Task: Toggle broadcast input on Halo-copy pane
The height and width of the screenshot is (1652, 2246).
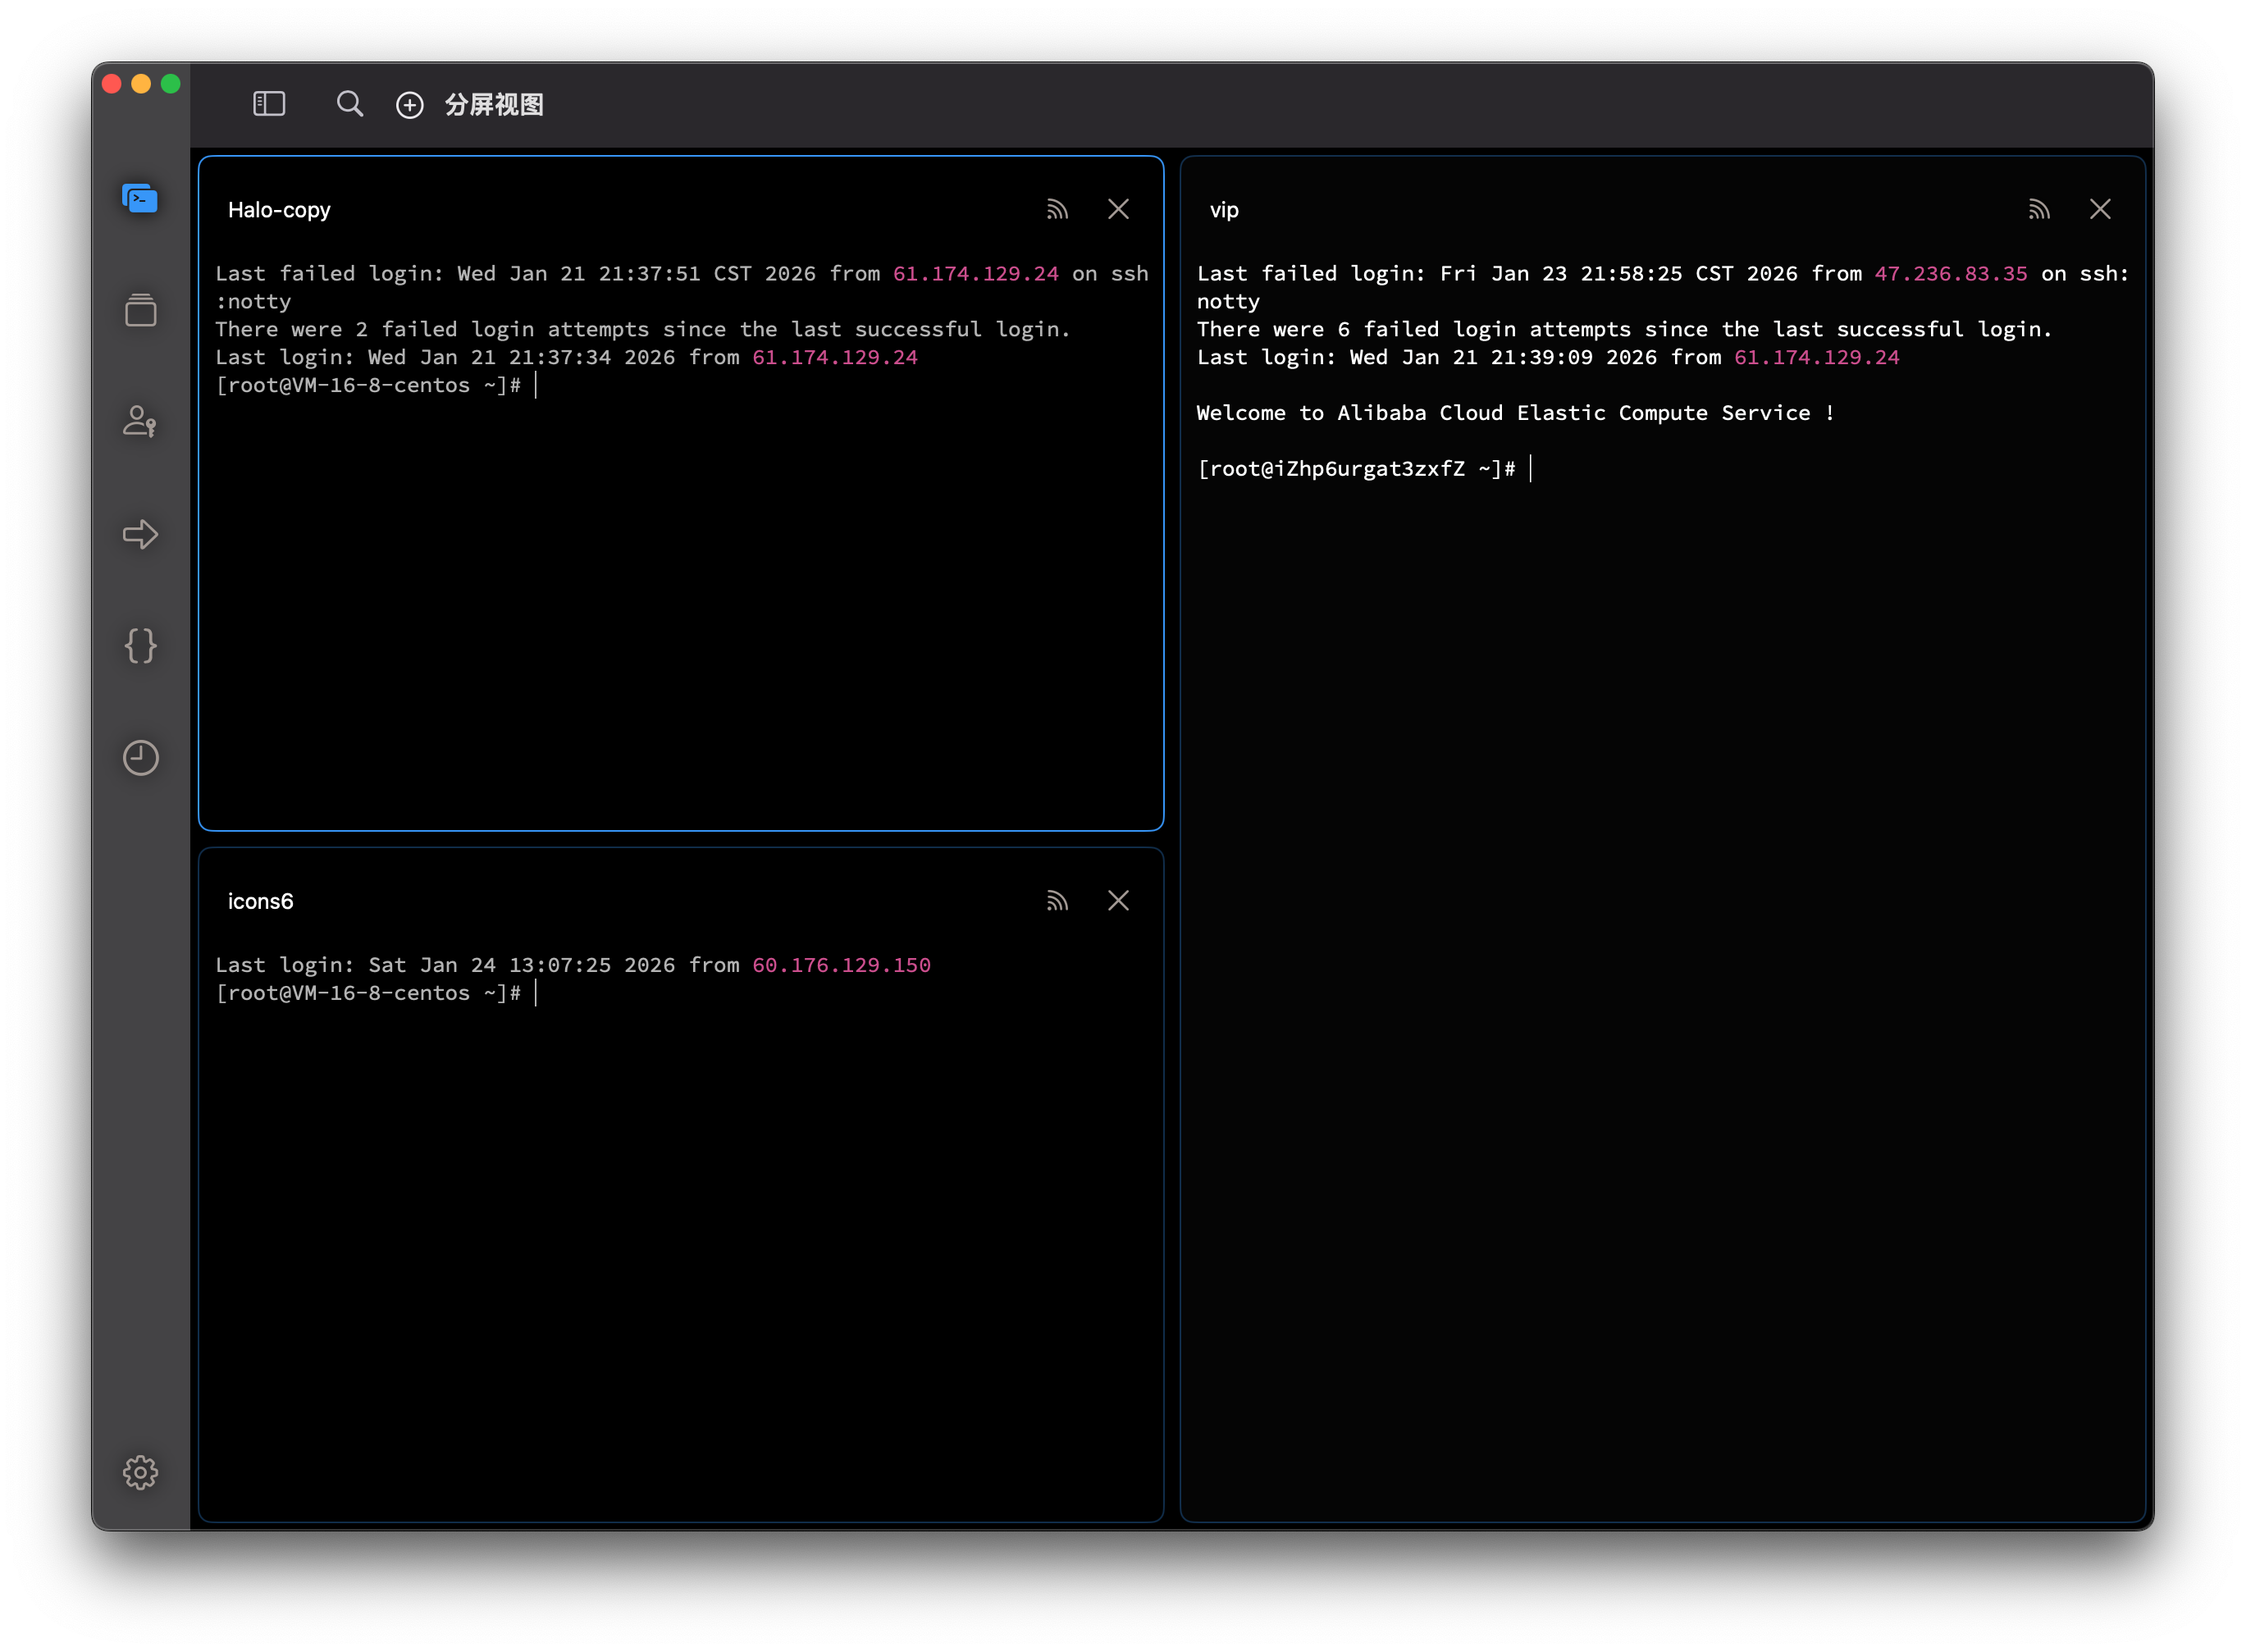Action: pyautogui.click(x=1057, y=209)
